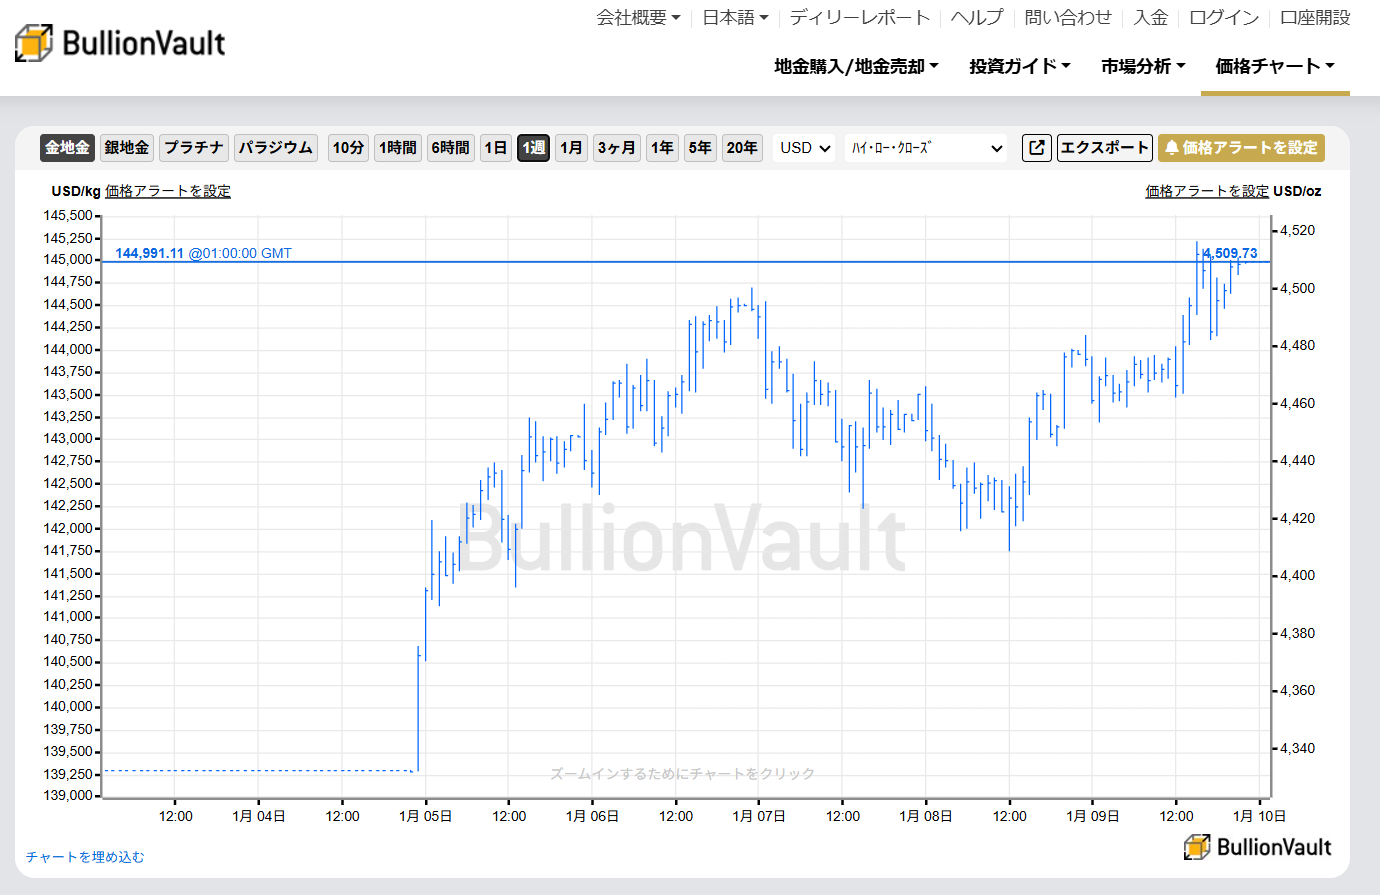
Task: Select the 1日 timeframe
Action: coord(495,147)
